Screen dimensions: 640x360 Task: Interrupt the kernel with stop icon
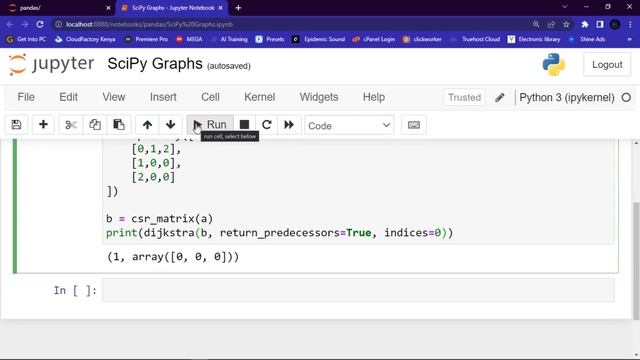[244, 125]
